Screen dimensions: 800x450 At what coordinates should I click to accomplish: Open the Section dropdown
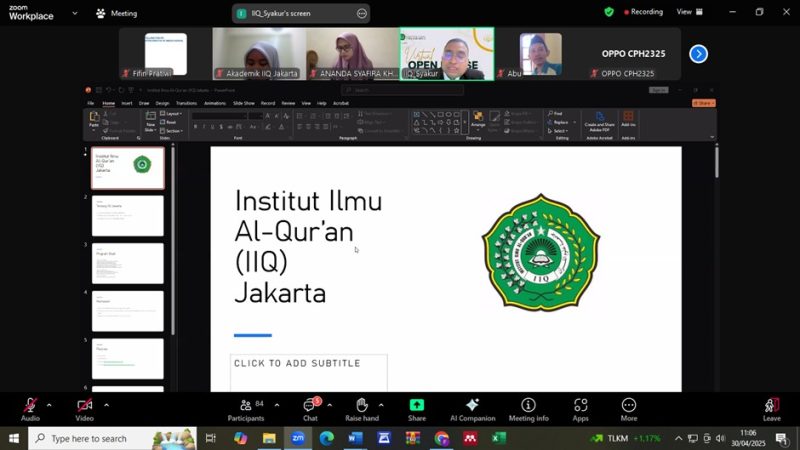click(171, 131)
